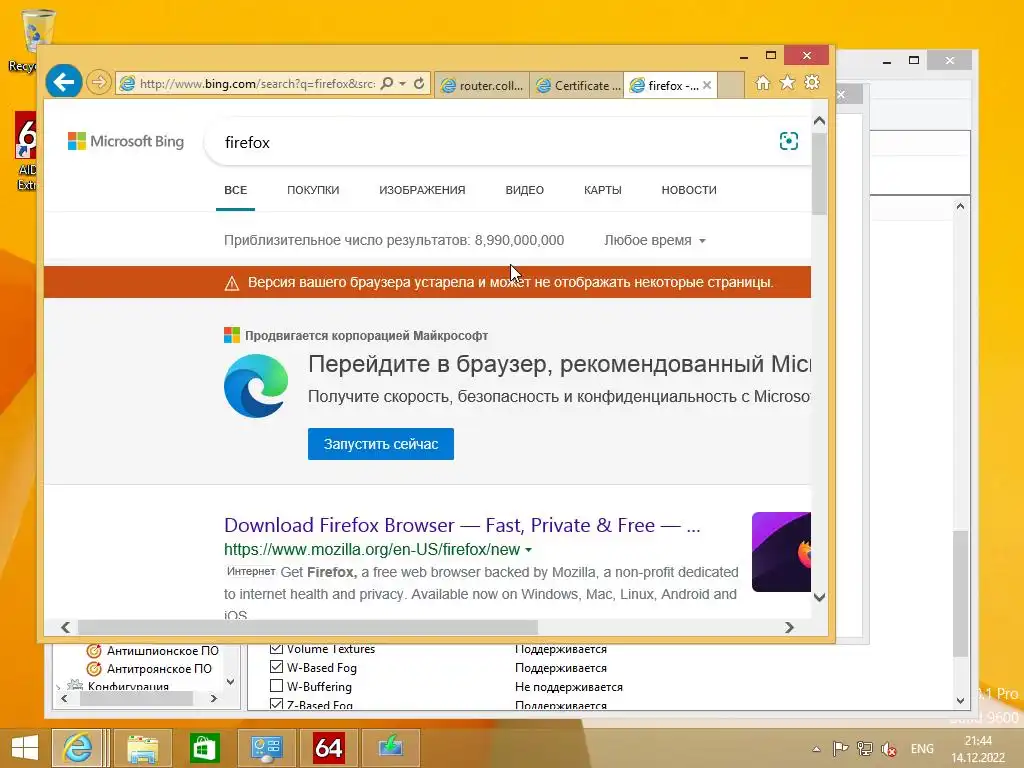Switch to the router.coll... tab
This screenshot has width=1024, height=768.
(483, 86)
